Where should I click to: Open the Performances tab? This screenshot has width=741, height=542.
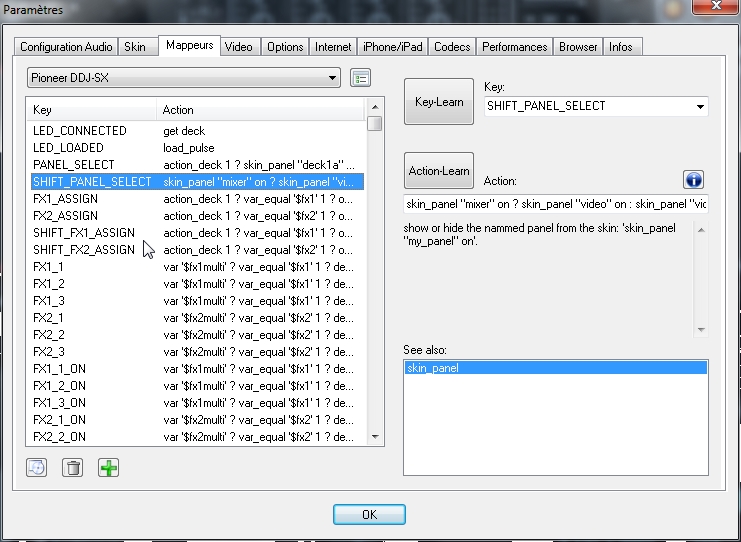pos(515,47)
